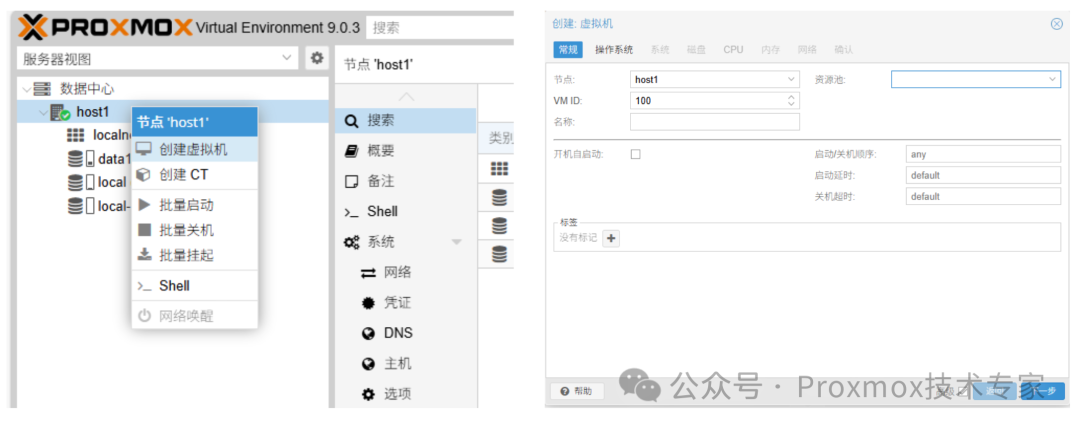
Task: Click the host1 node icon in tree
Action: click(x=61, y=112)
